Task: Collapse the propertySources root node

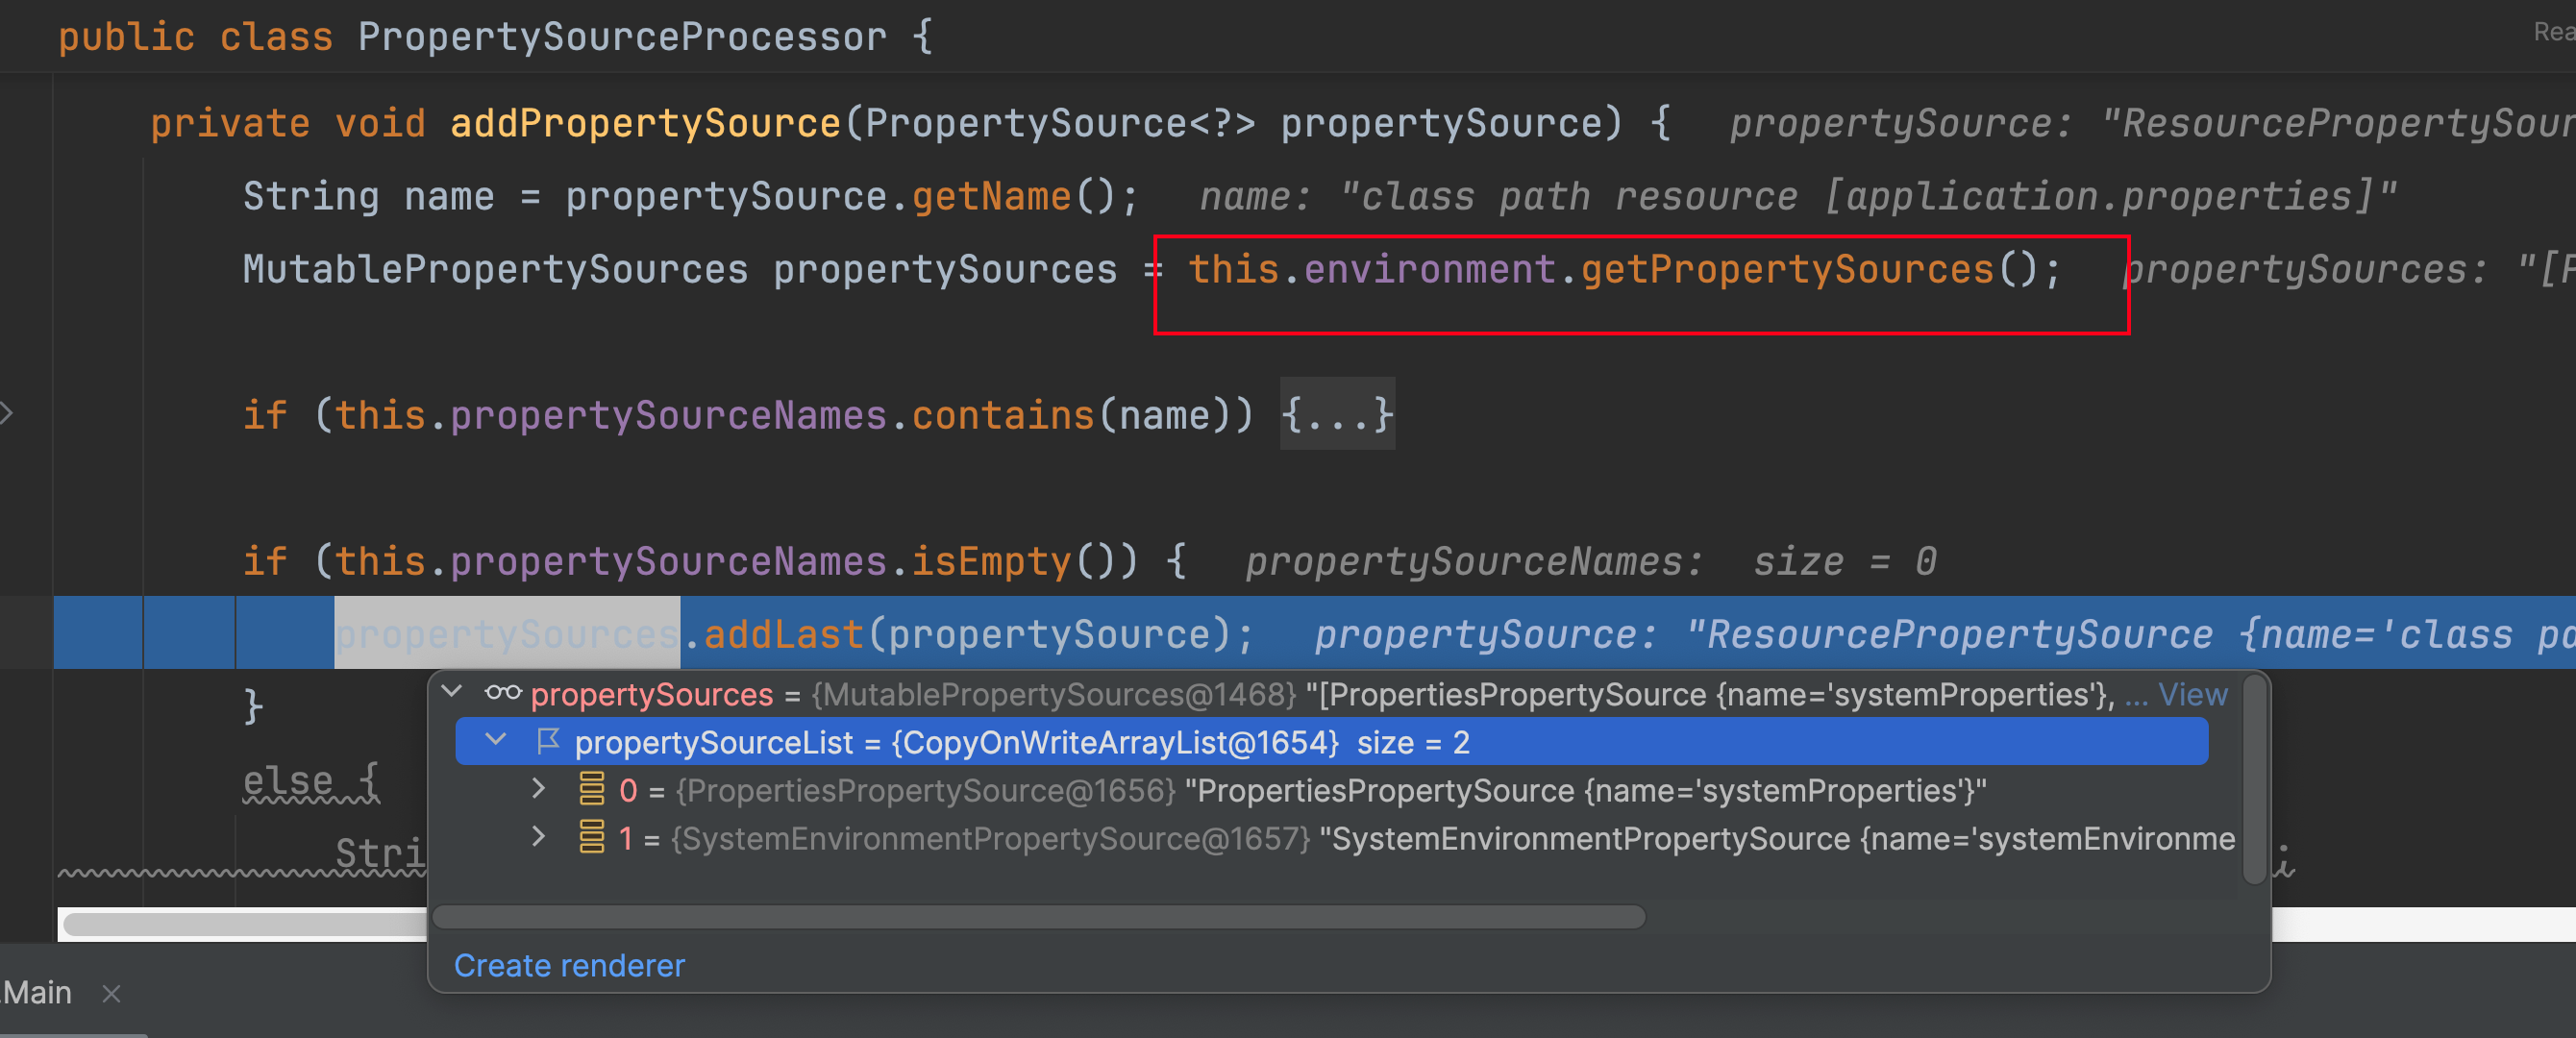Action: 452,692
